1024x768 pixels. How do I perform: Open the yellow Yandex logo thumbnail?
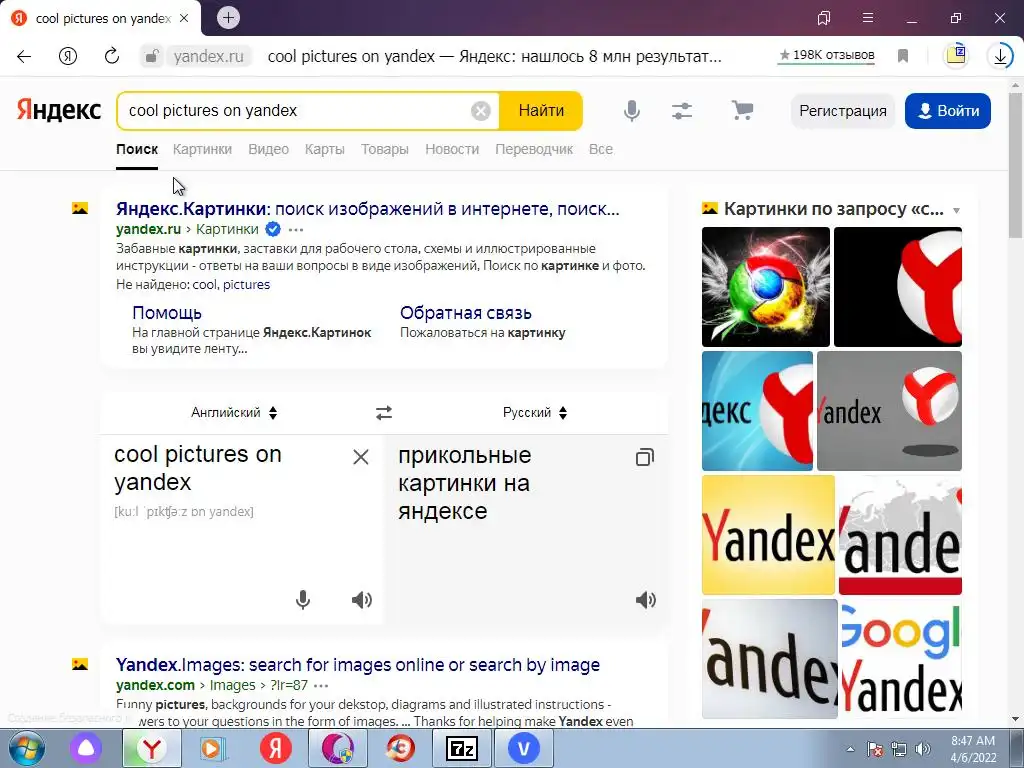pyautogui.click(x=768, y=535)
